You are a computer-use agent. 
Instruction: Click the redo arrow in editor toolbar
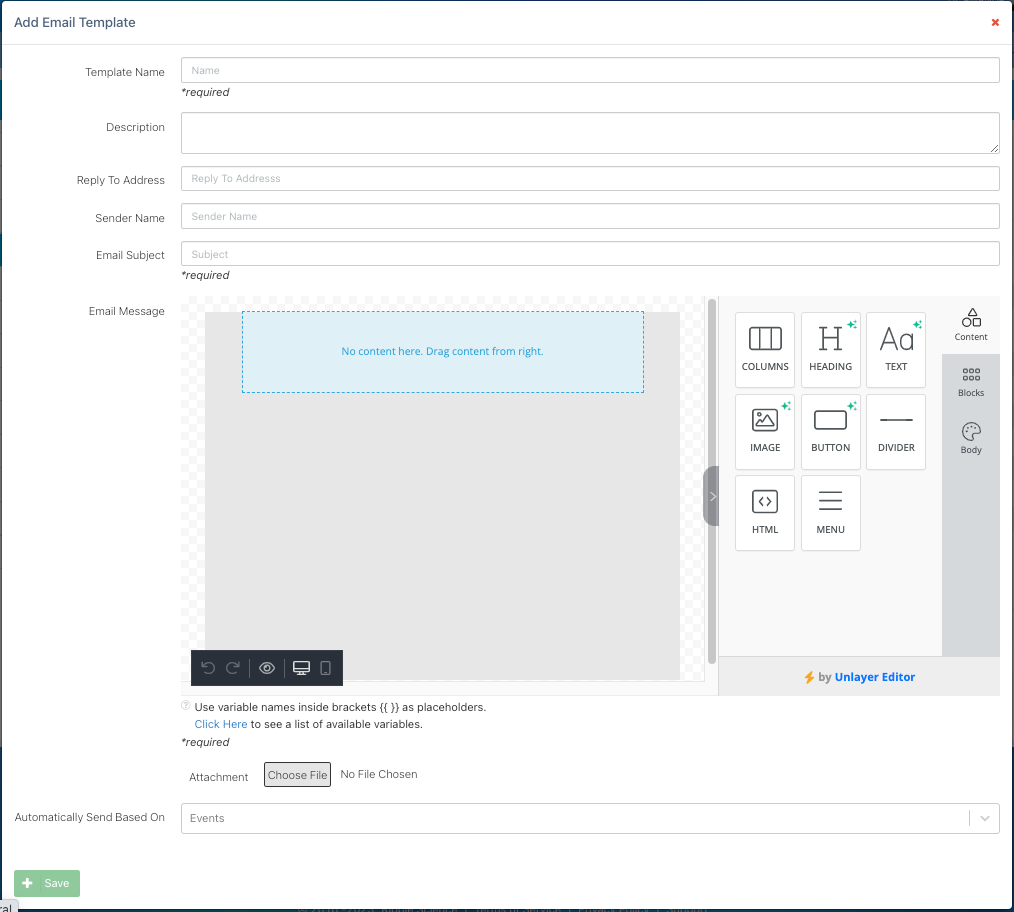tap(233, 668)
